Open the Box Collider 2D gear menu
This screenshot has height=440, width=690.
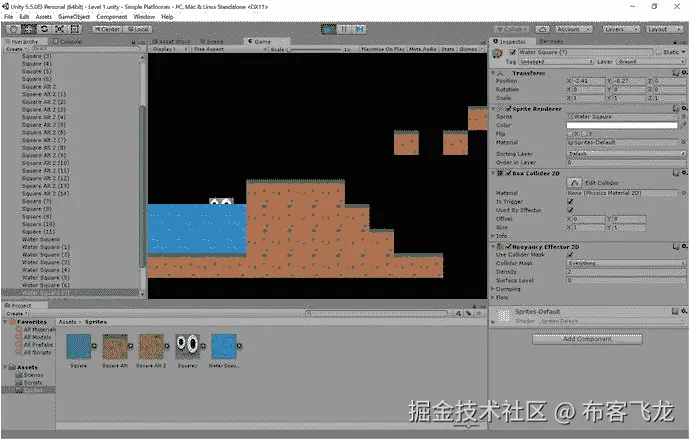(684, 173)
